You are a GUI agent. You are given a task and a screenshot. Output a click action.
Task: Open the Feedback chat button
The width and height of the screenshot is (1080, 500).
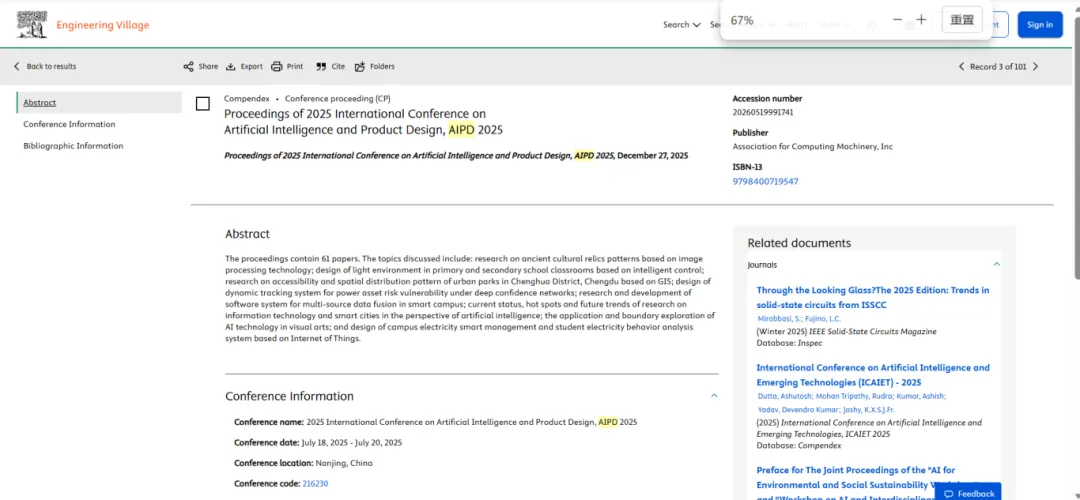[x=969, y=493]
